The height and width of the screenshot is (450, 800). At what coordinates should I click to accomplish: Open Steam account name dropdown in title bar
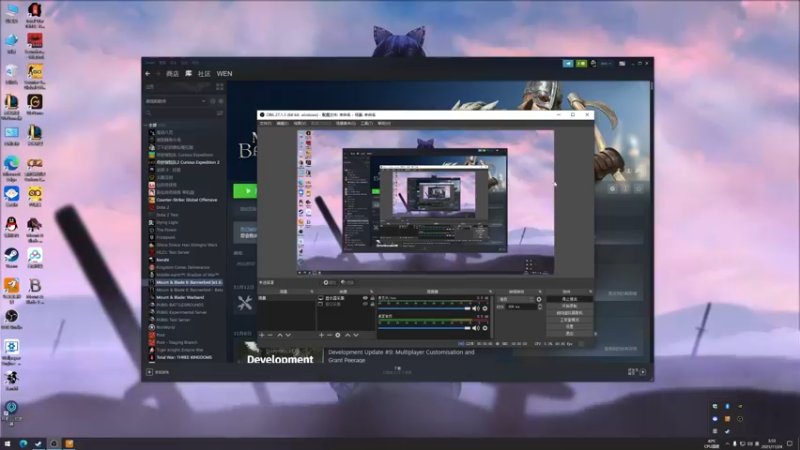coord(606,64)
